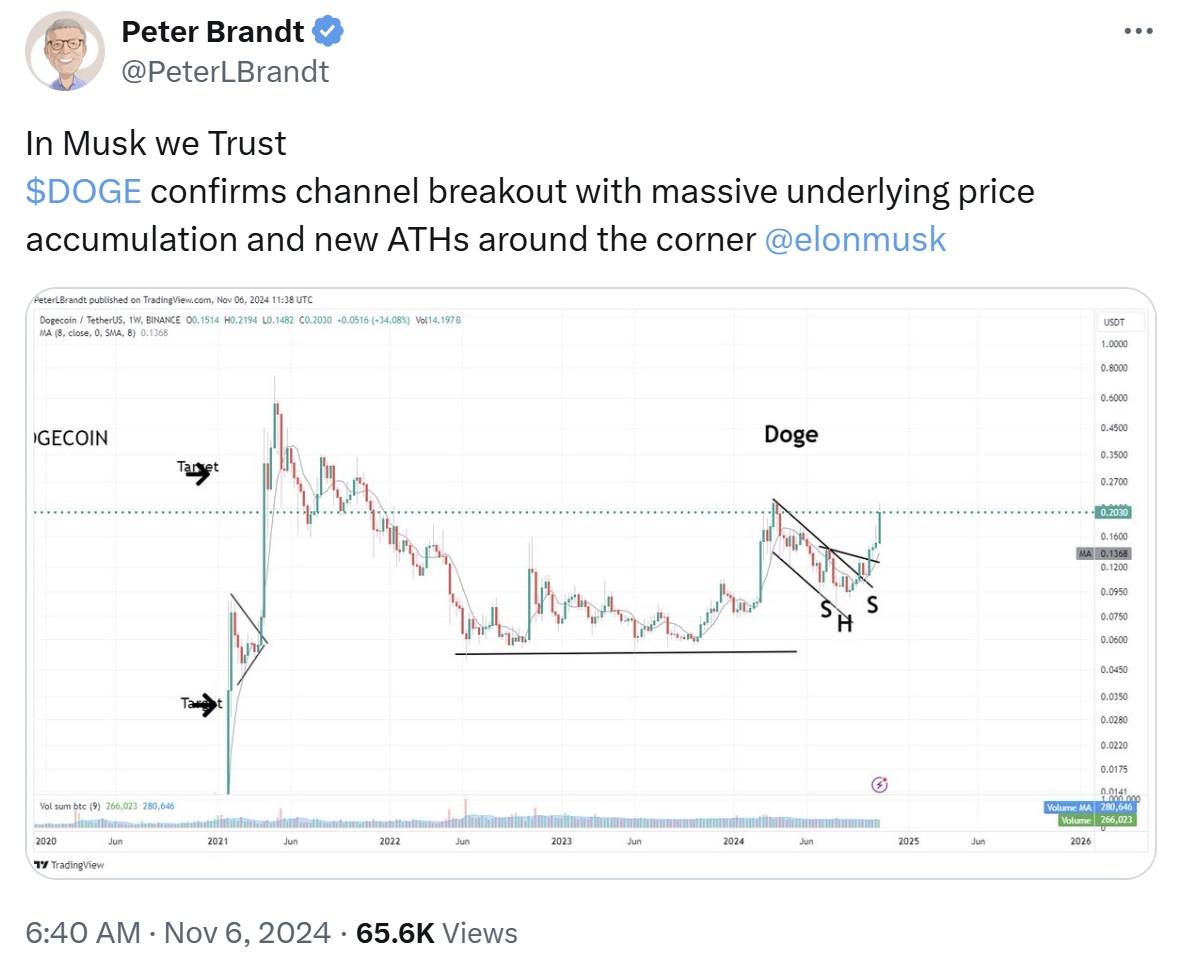The image size is (1180, 954).
Task: Click the gray MA 0.1368 price marker
Action: click(x=1102, y=553)
